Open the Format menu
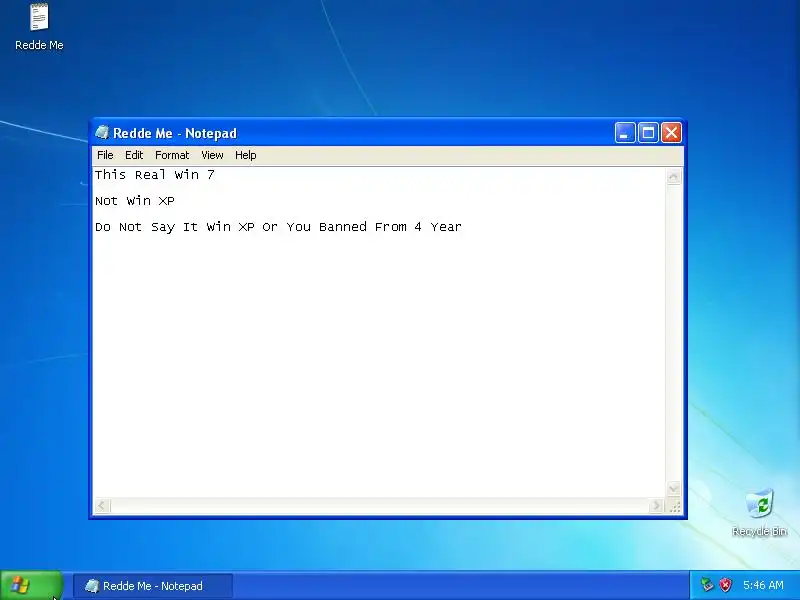This screenshot has width=800, height=600. coord(172,155)
